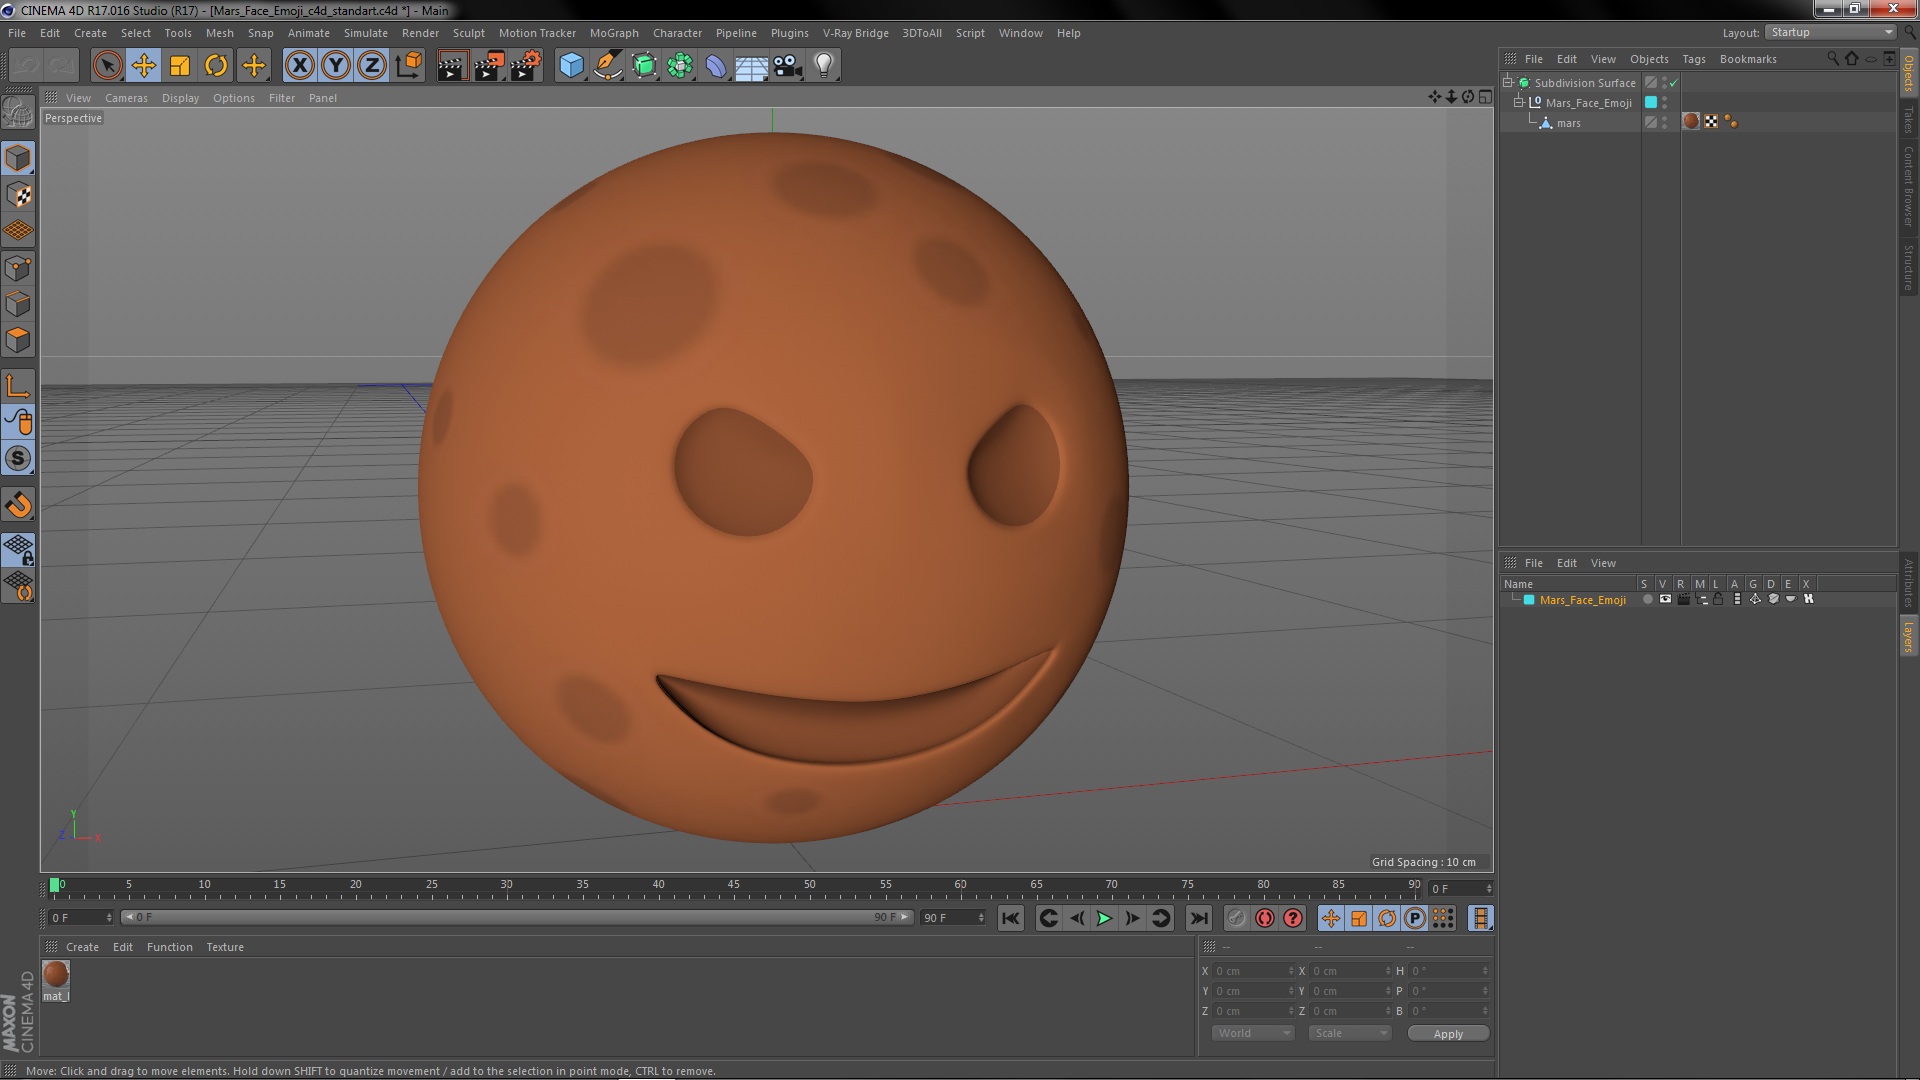
Task: Open Scale mode dropdown
Action: click(1349, 1033)
